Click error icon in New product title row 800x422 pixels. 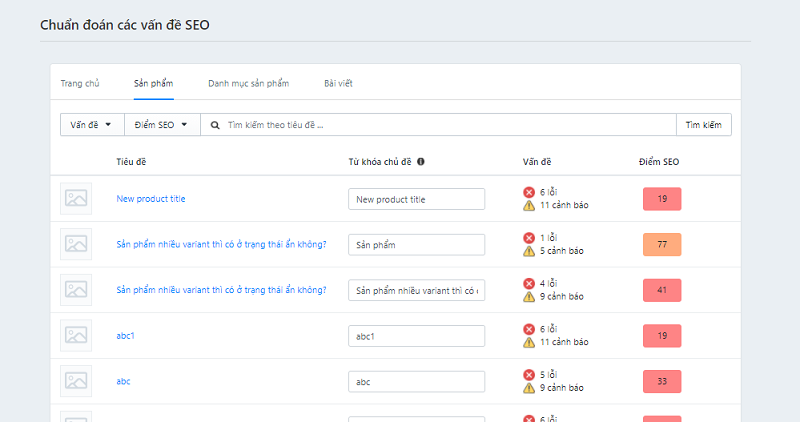click(529, 192)
